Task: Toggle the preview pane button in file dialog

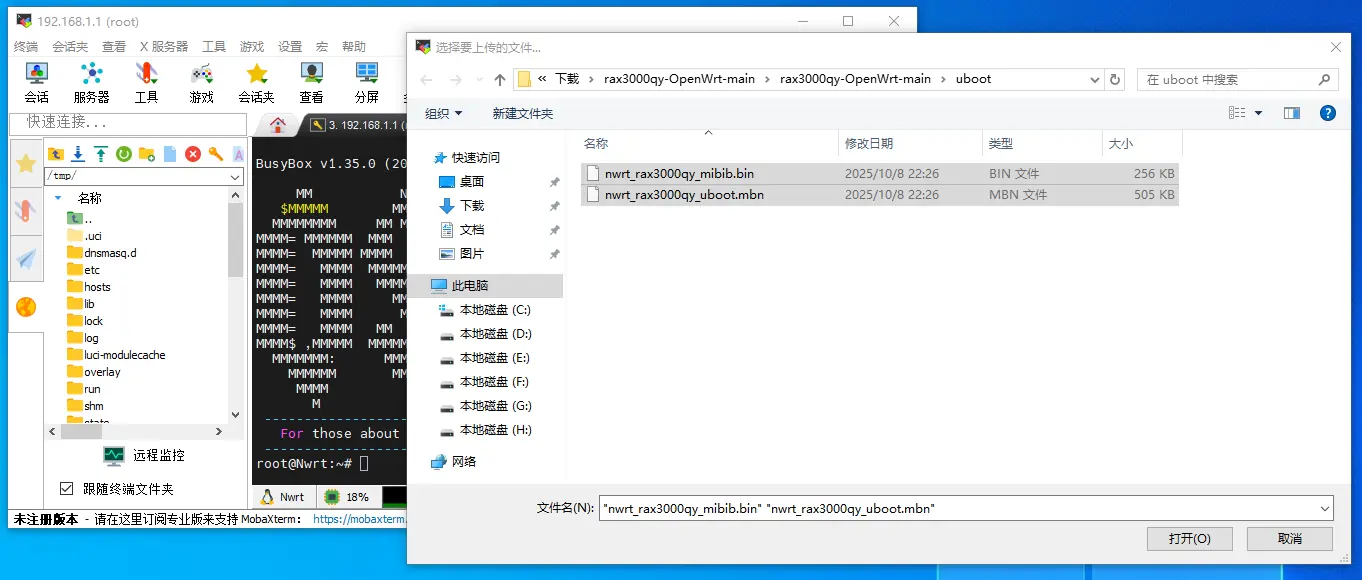Action: point(1291,113)
